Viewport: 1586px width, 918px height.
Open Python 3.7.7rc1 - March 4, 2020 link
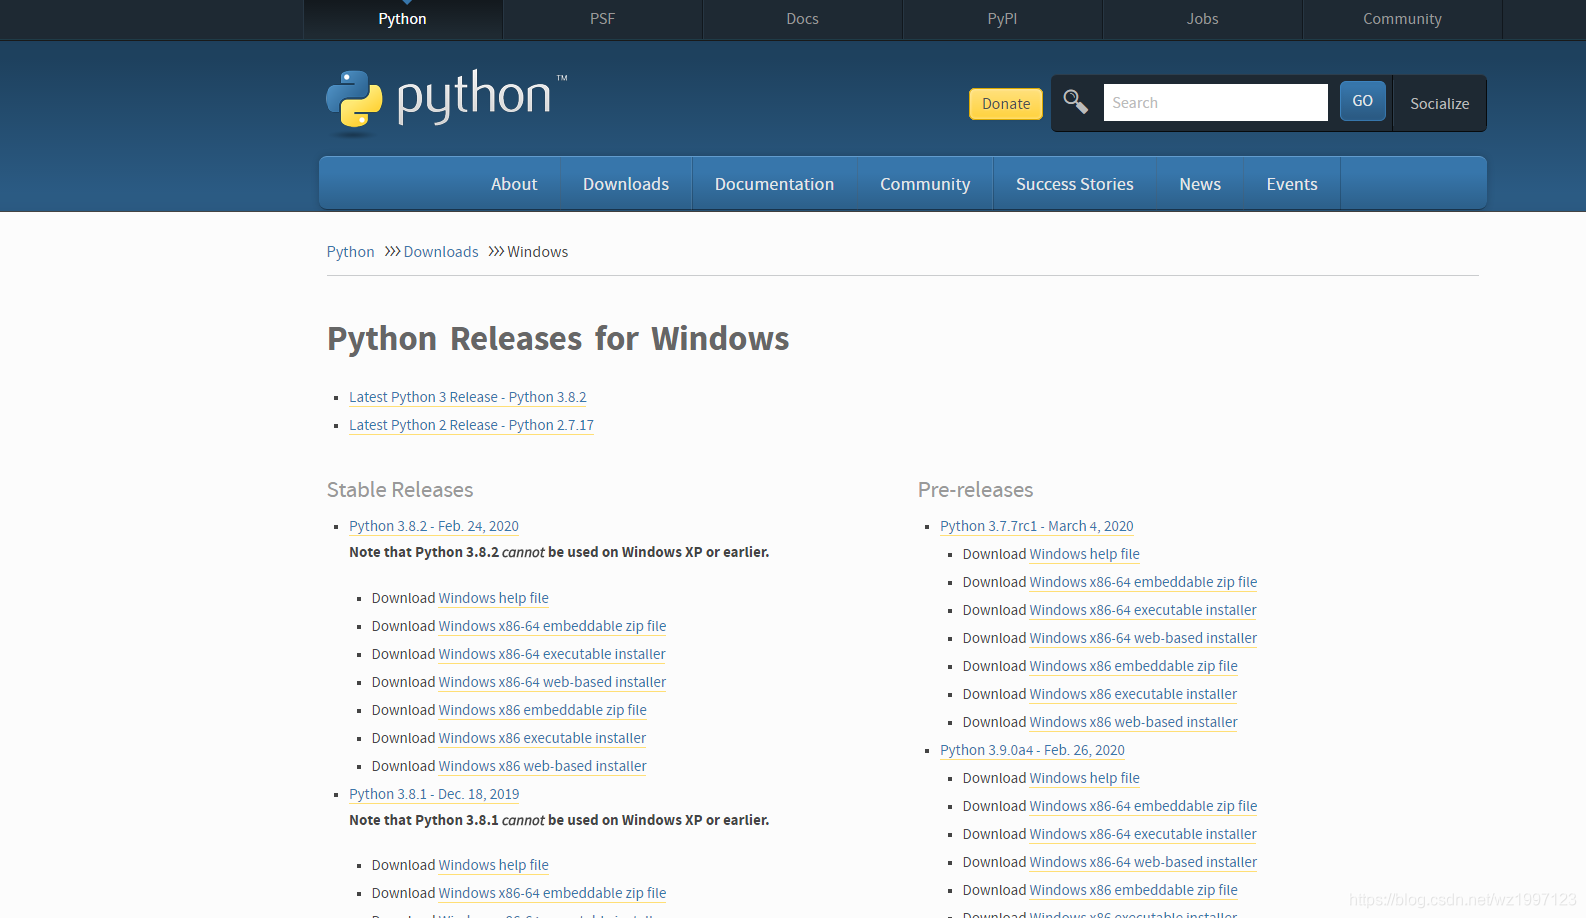coord(1037,526)
